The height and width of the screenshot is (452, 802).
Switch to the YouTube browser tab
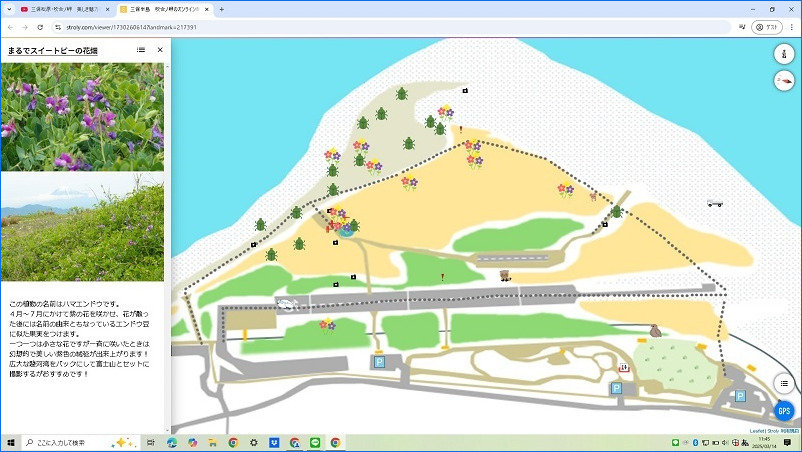pyautogui.click(x=60, y=9)
